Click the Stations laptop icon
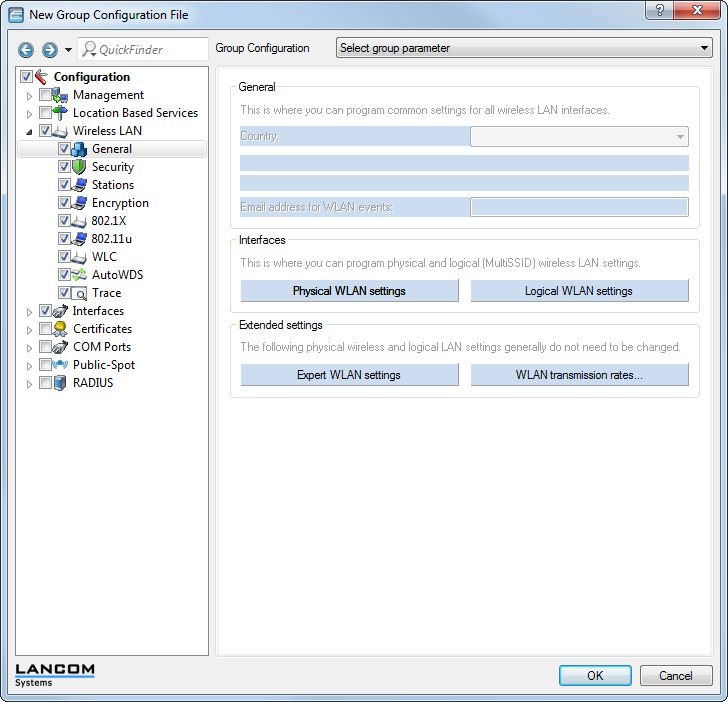Viewport: 728px width, 702px height. click(x=80, y=185)
